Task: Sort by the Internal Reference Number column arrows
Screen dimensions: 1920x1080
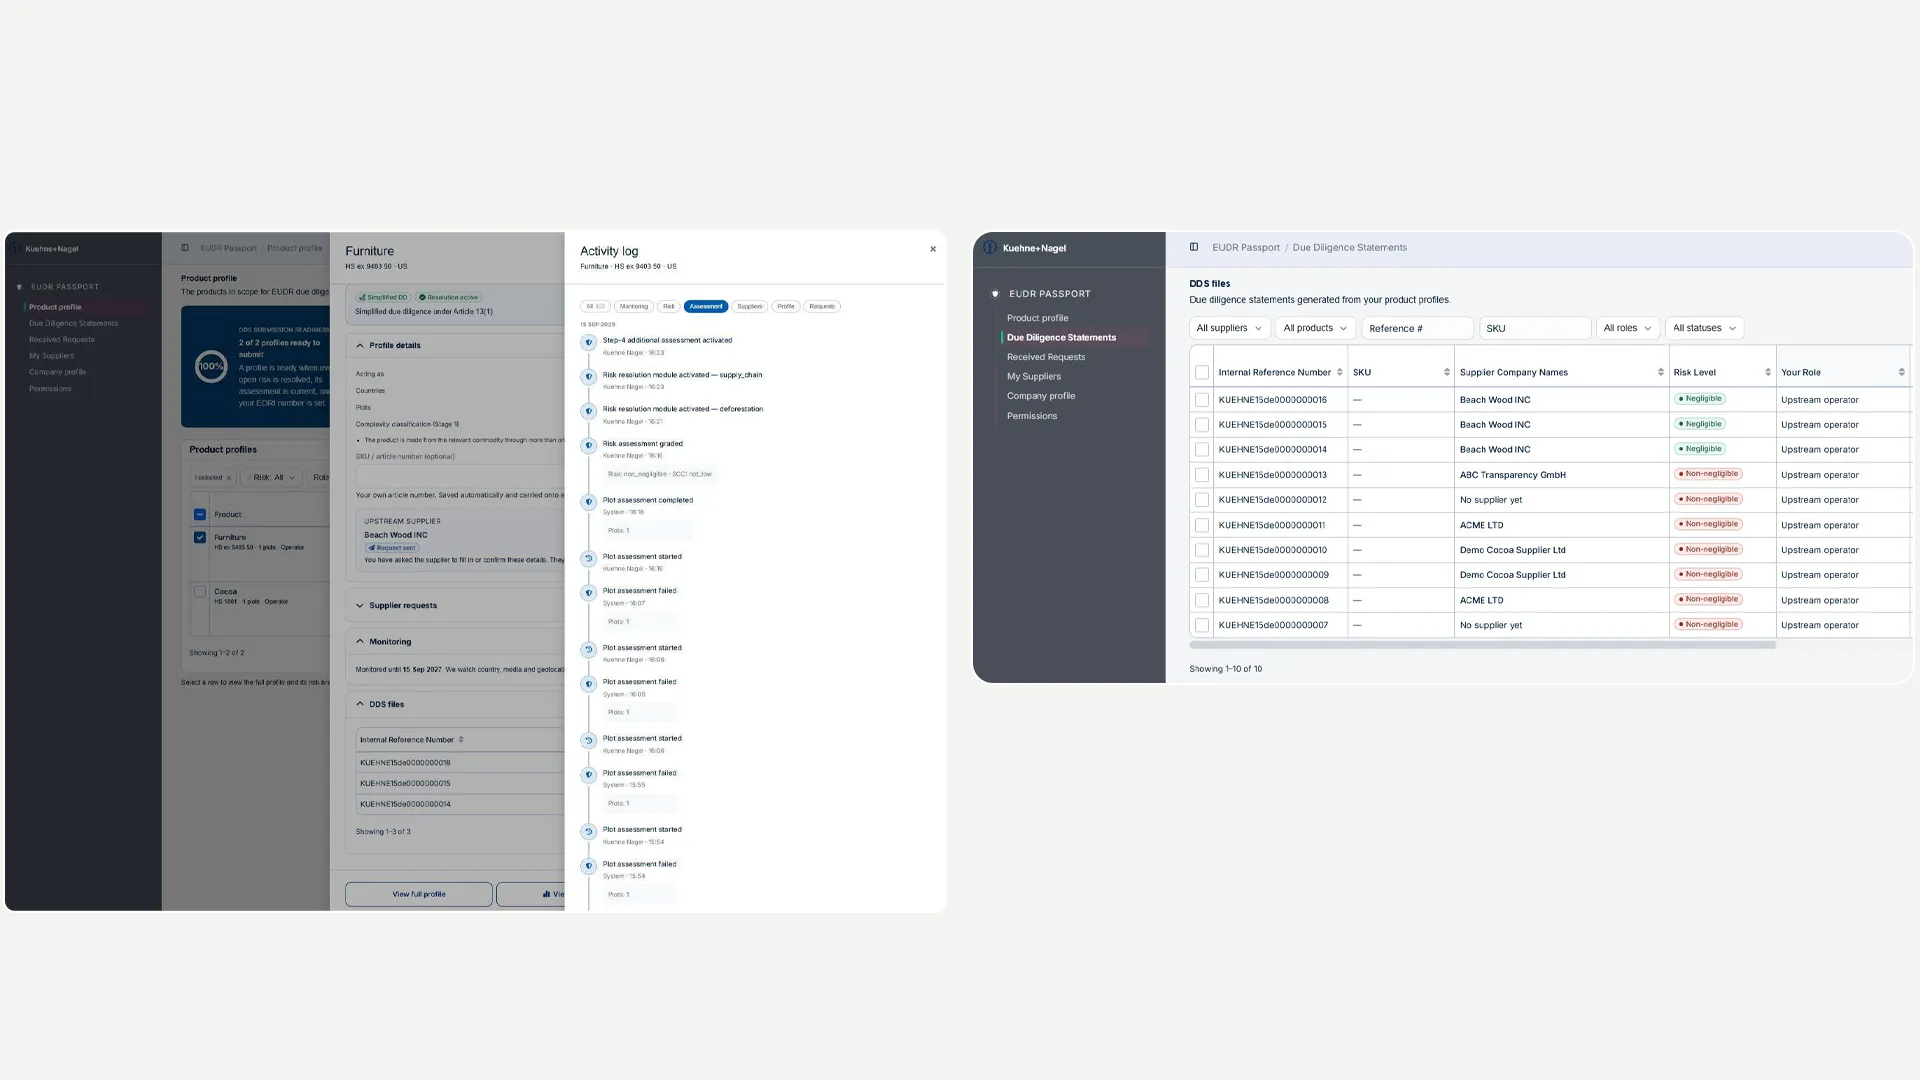Action: click(1340, 372)
